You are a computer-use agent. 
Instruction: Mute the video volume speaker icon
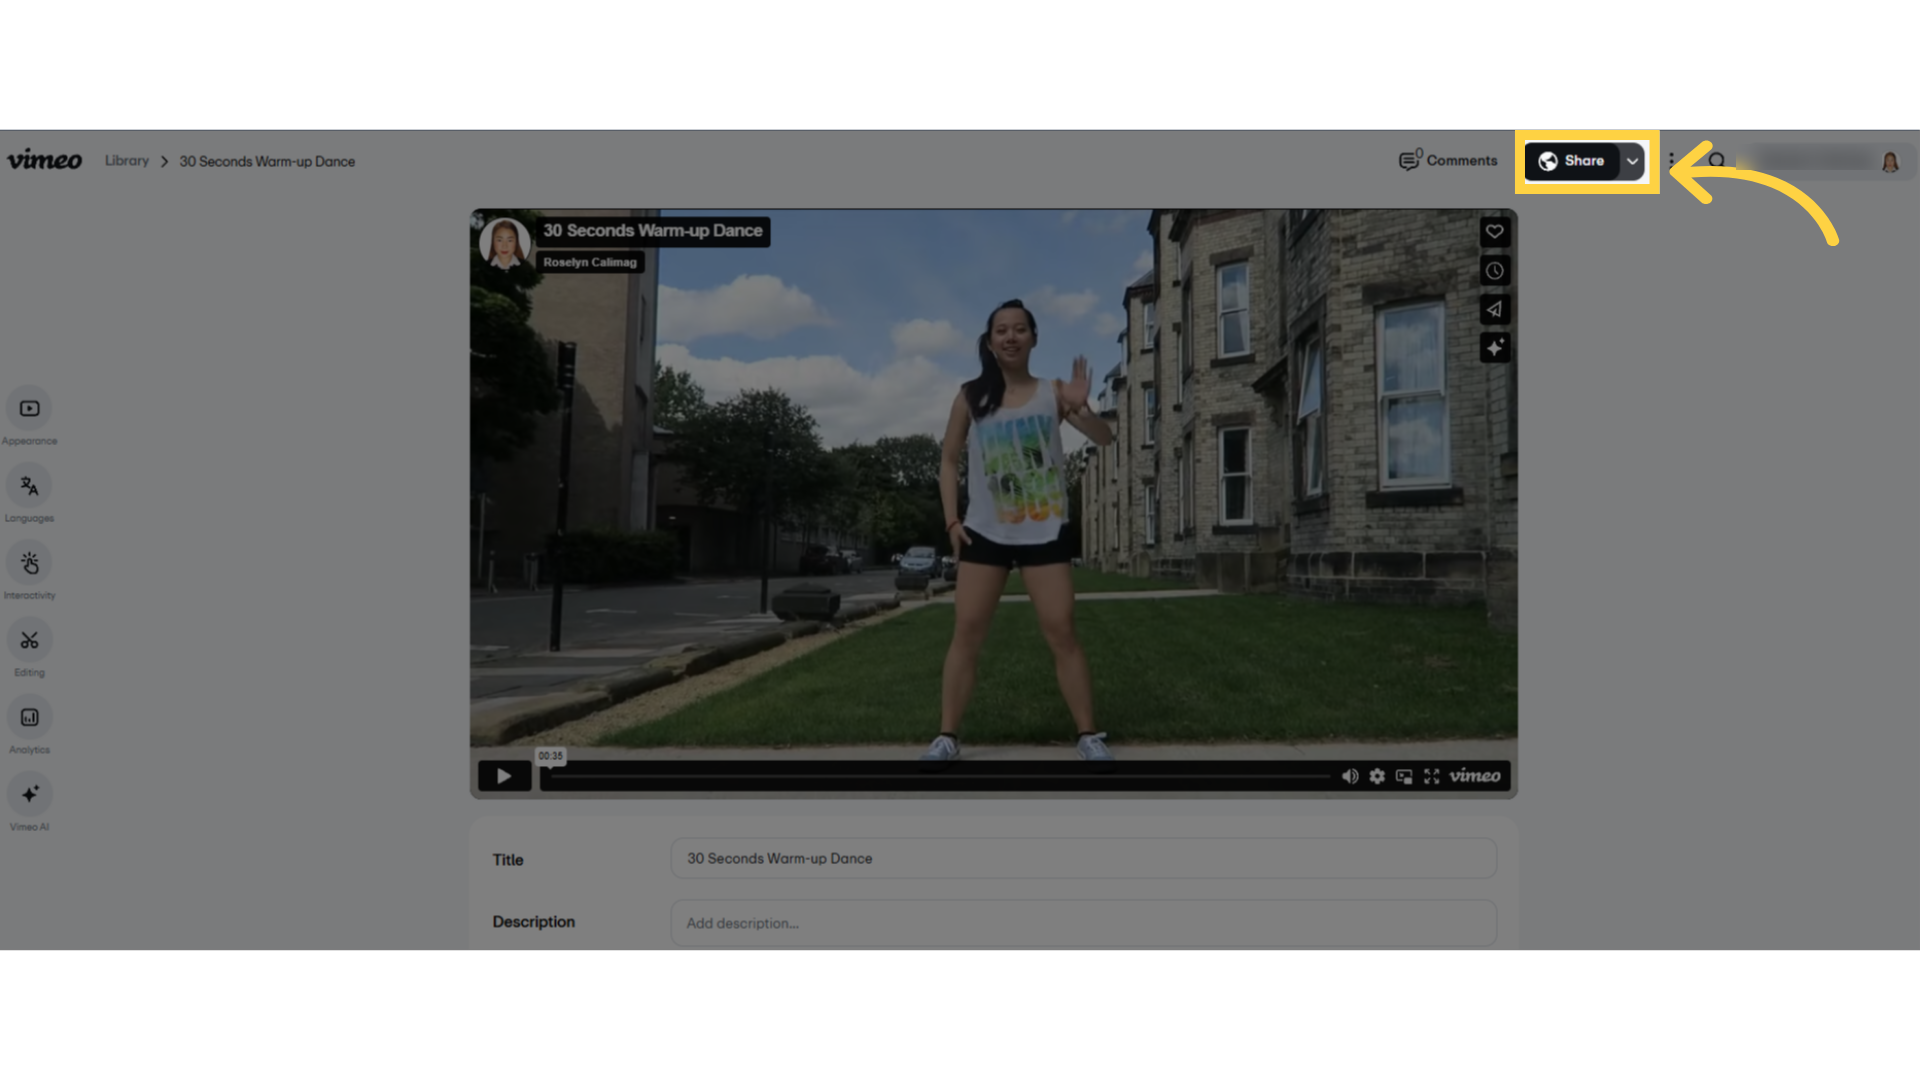pos(1350,776)
